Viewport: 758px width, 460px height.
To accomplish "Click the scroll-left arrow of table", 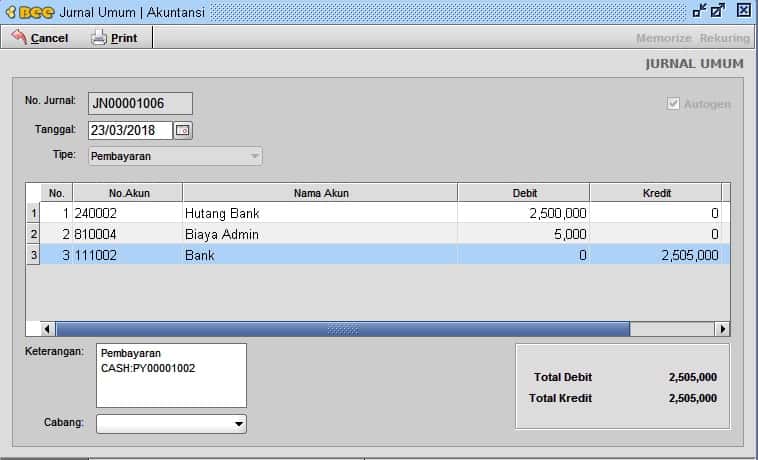I will coord(48,329).
